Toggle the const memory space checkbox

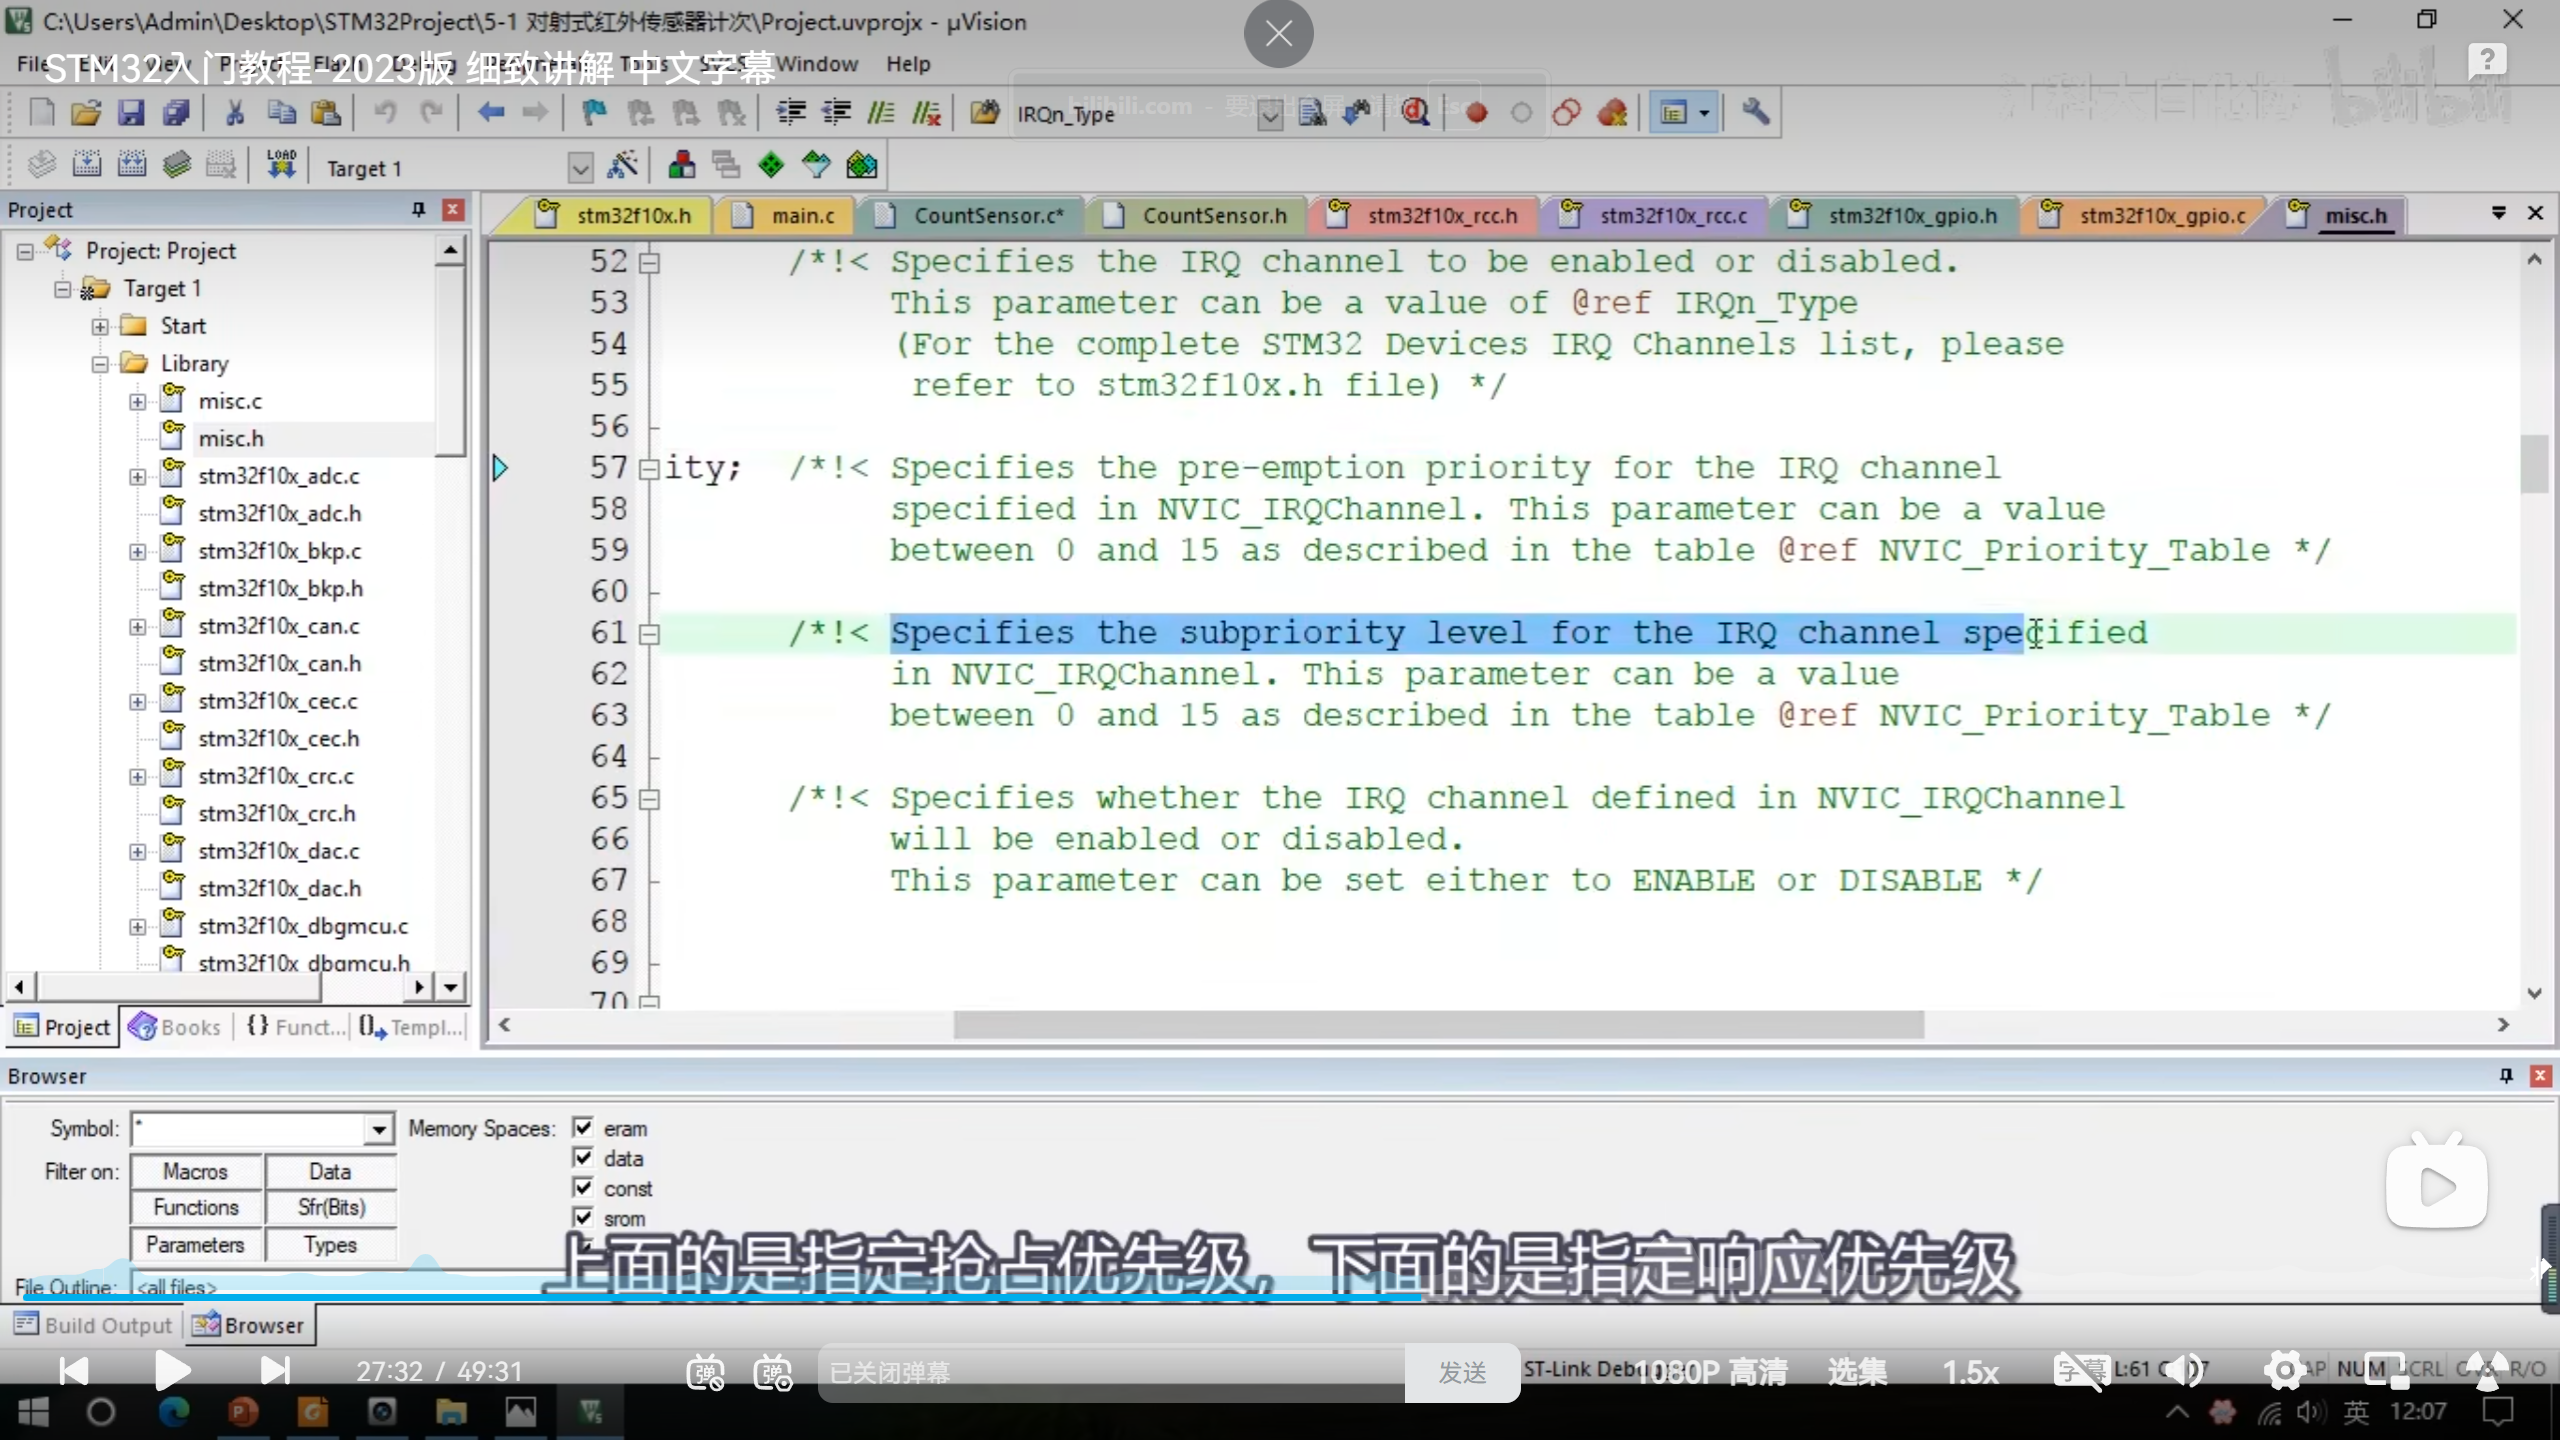point(583,1188)
